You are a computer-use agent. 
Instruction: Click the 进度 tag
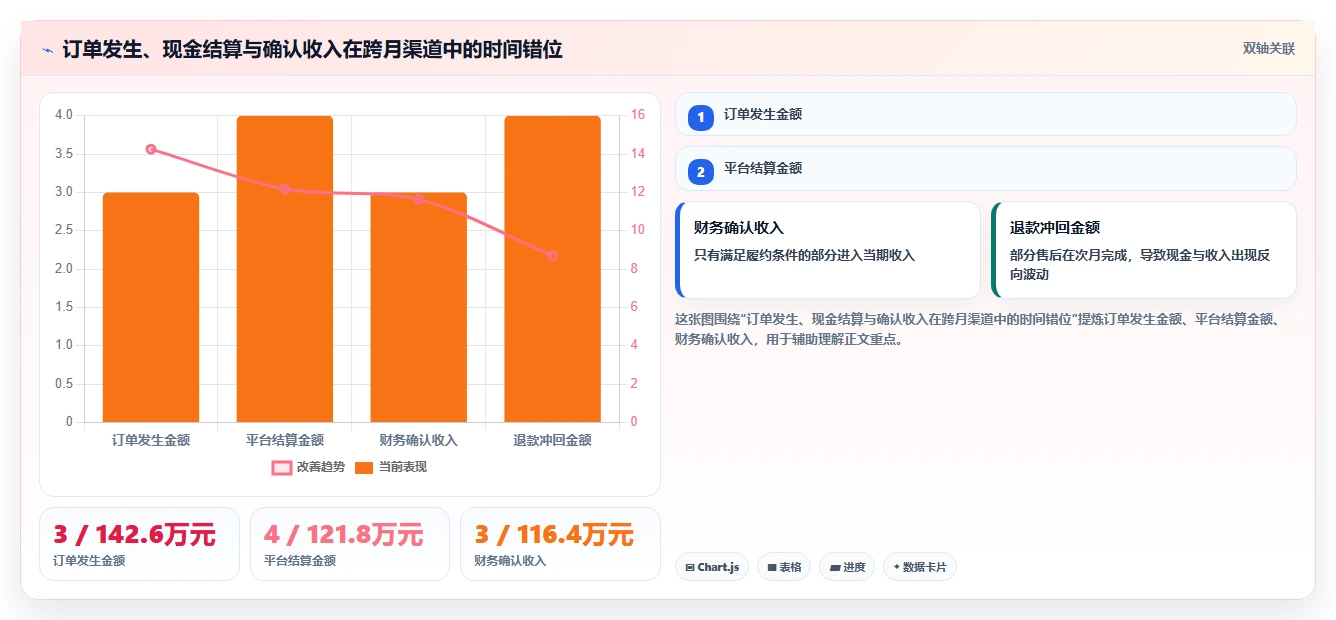pyautogui.click(x=847, y=567)
